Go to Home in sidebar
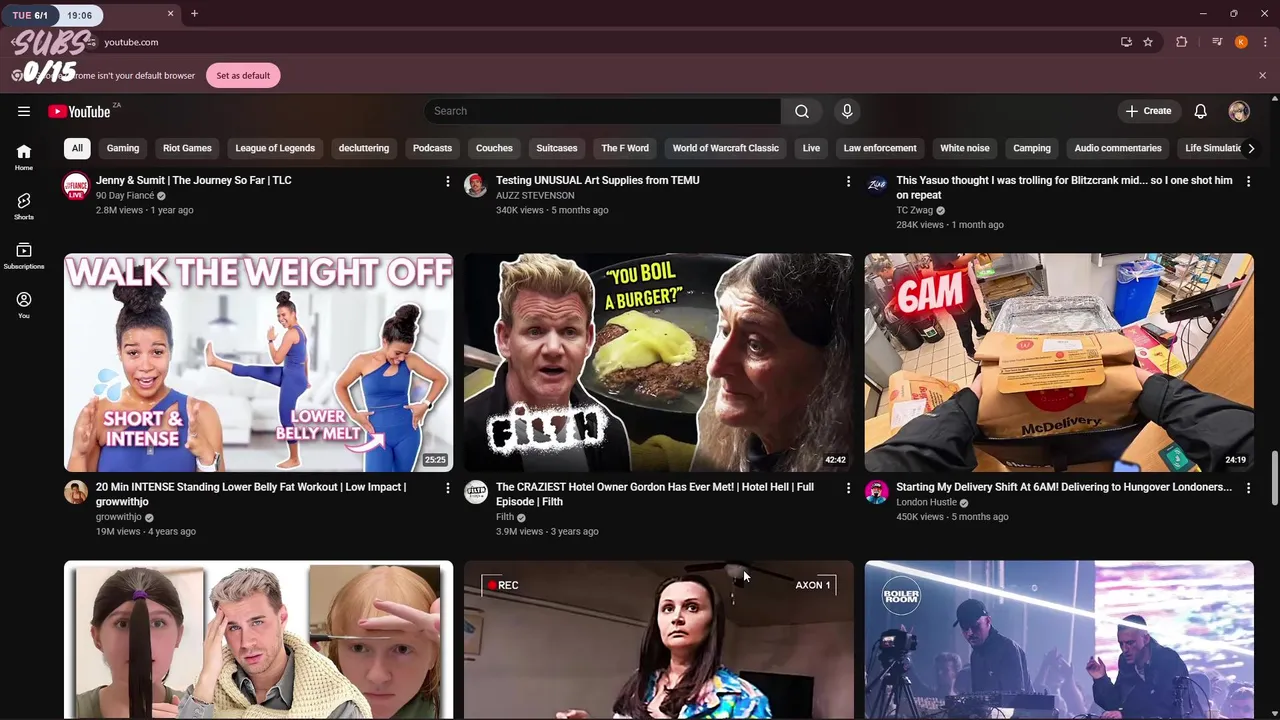This screenshot has width=1280, height=720. [24, 156]
